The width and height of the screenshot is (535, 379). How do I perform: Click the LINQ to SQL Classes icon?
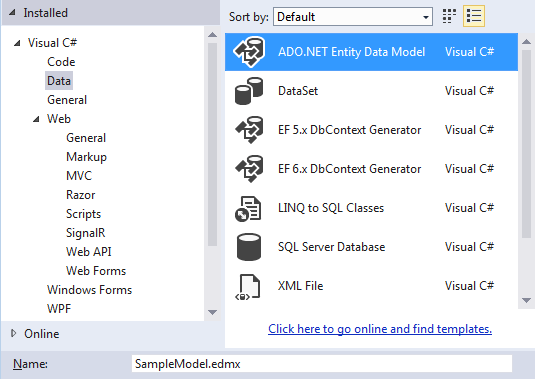click(x=248, y=208)
